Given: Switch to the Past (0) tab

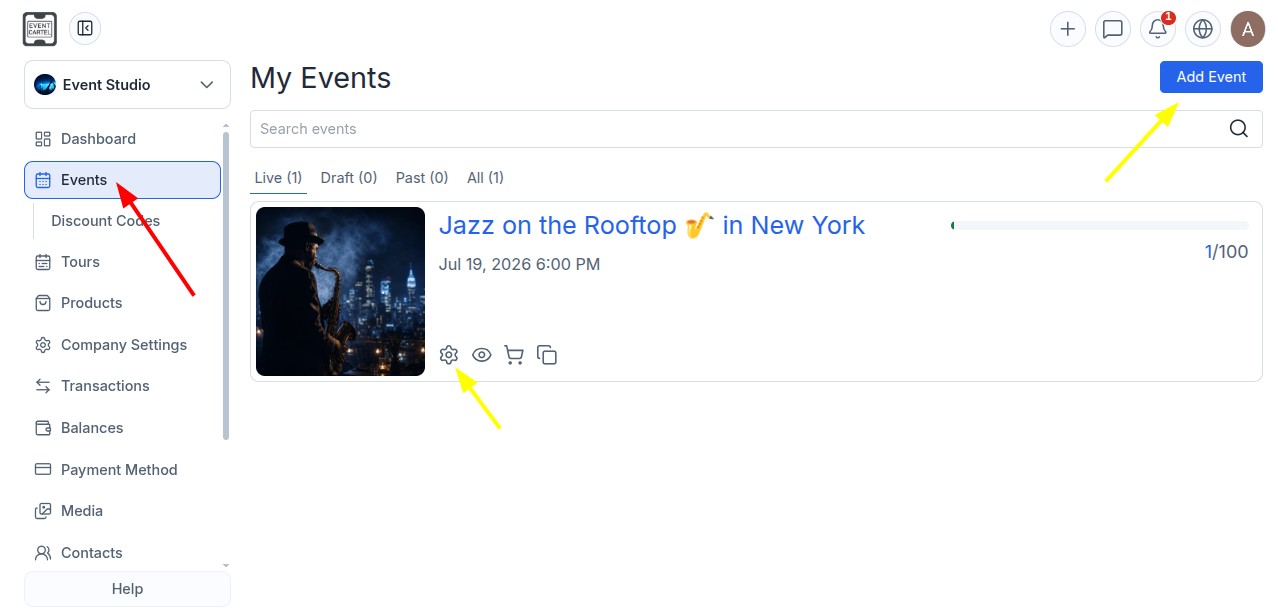Looking at the screenshot, I should click(x=422, y=178).
